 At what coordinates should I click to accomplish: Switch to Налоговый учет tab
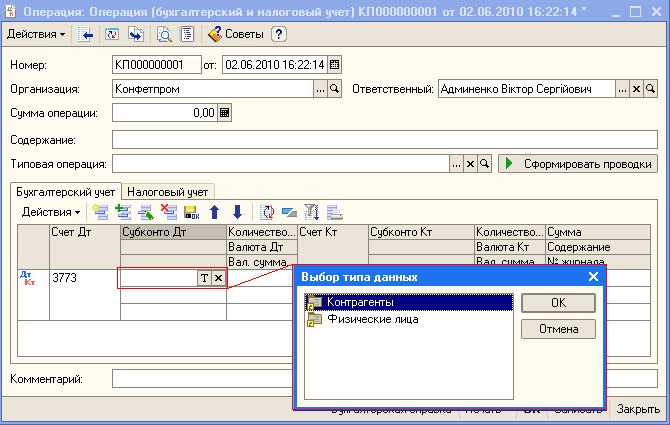point(167,191)
